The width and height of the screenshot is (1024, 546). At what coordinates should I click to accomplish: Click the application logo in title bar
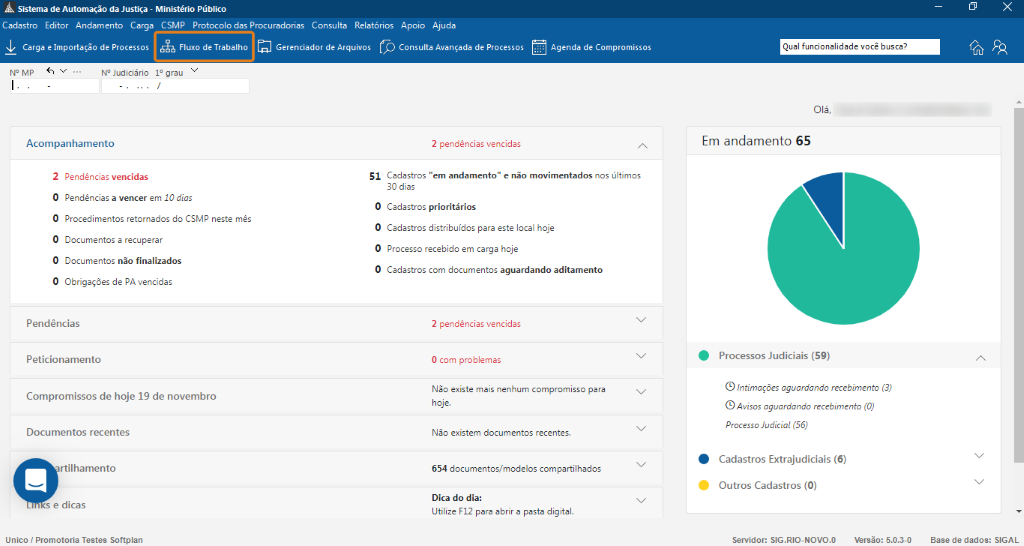coord(8,8)
